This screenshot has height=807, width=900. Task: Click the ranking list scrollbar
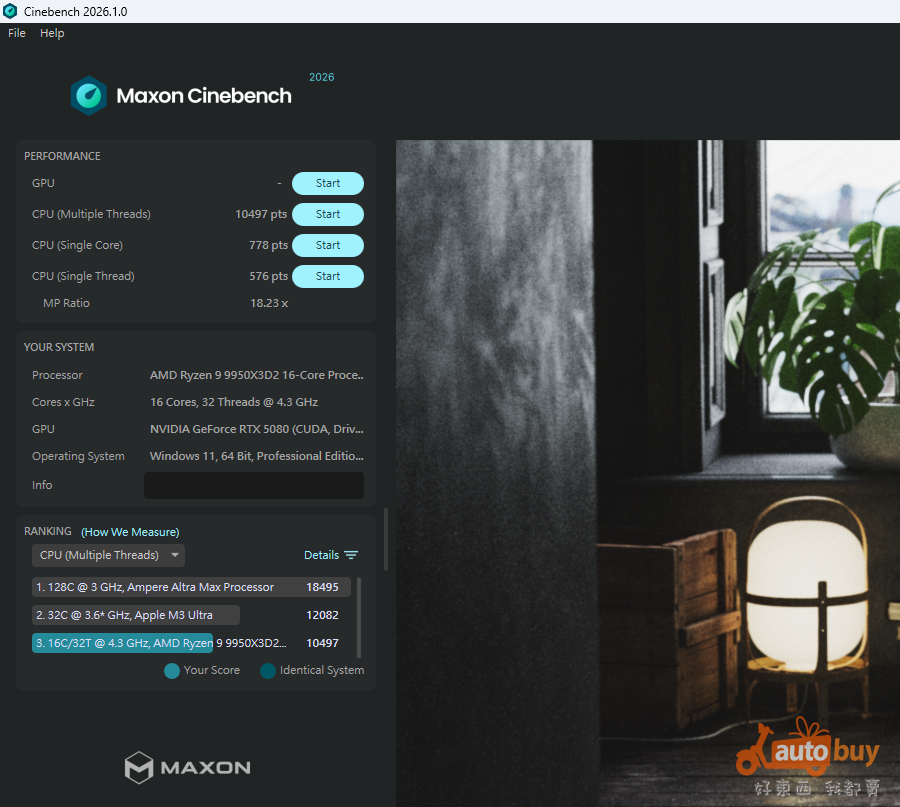[x=359, y=615]
